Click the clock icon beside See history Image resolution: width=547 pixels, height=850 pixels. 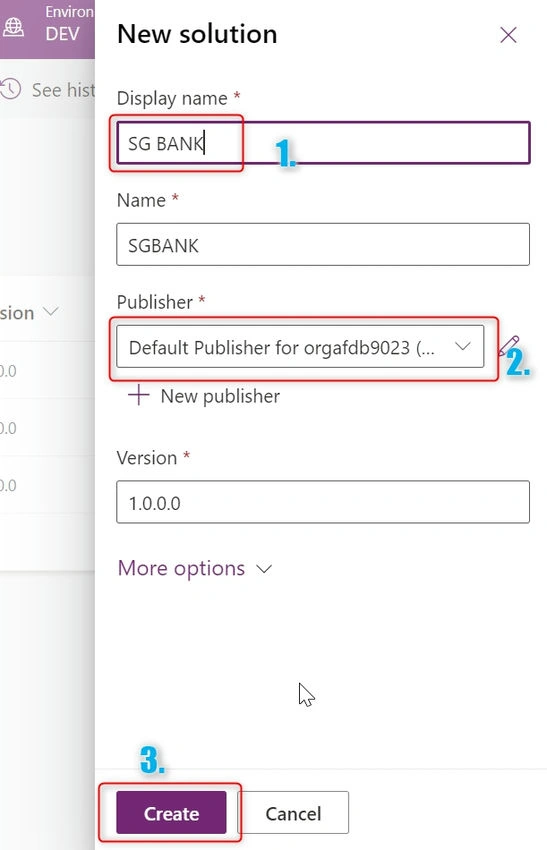(x=10, y=89)
